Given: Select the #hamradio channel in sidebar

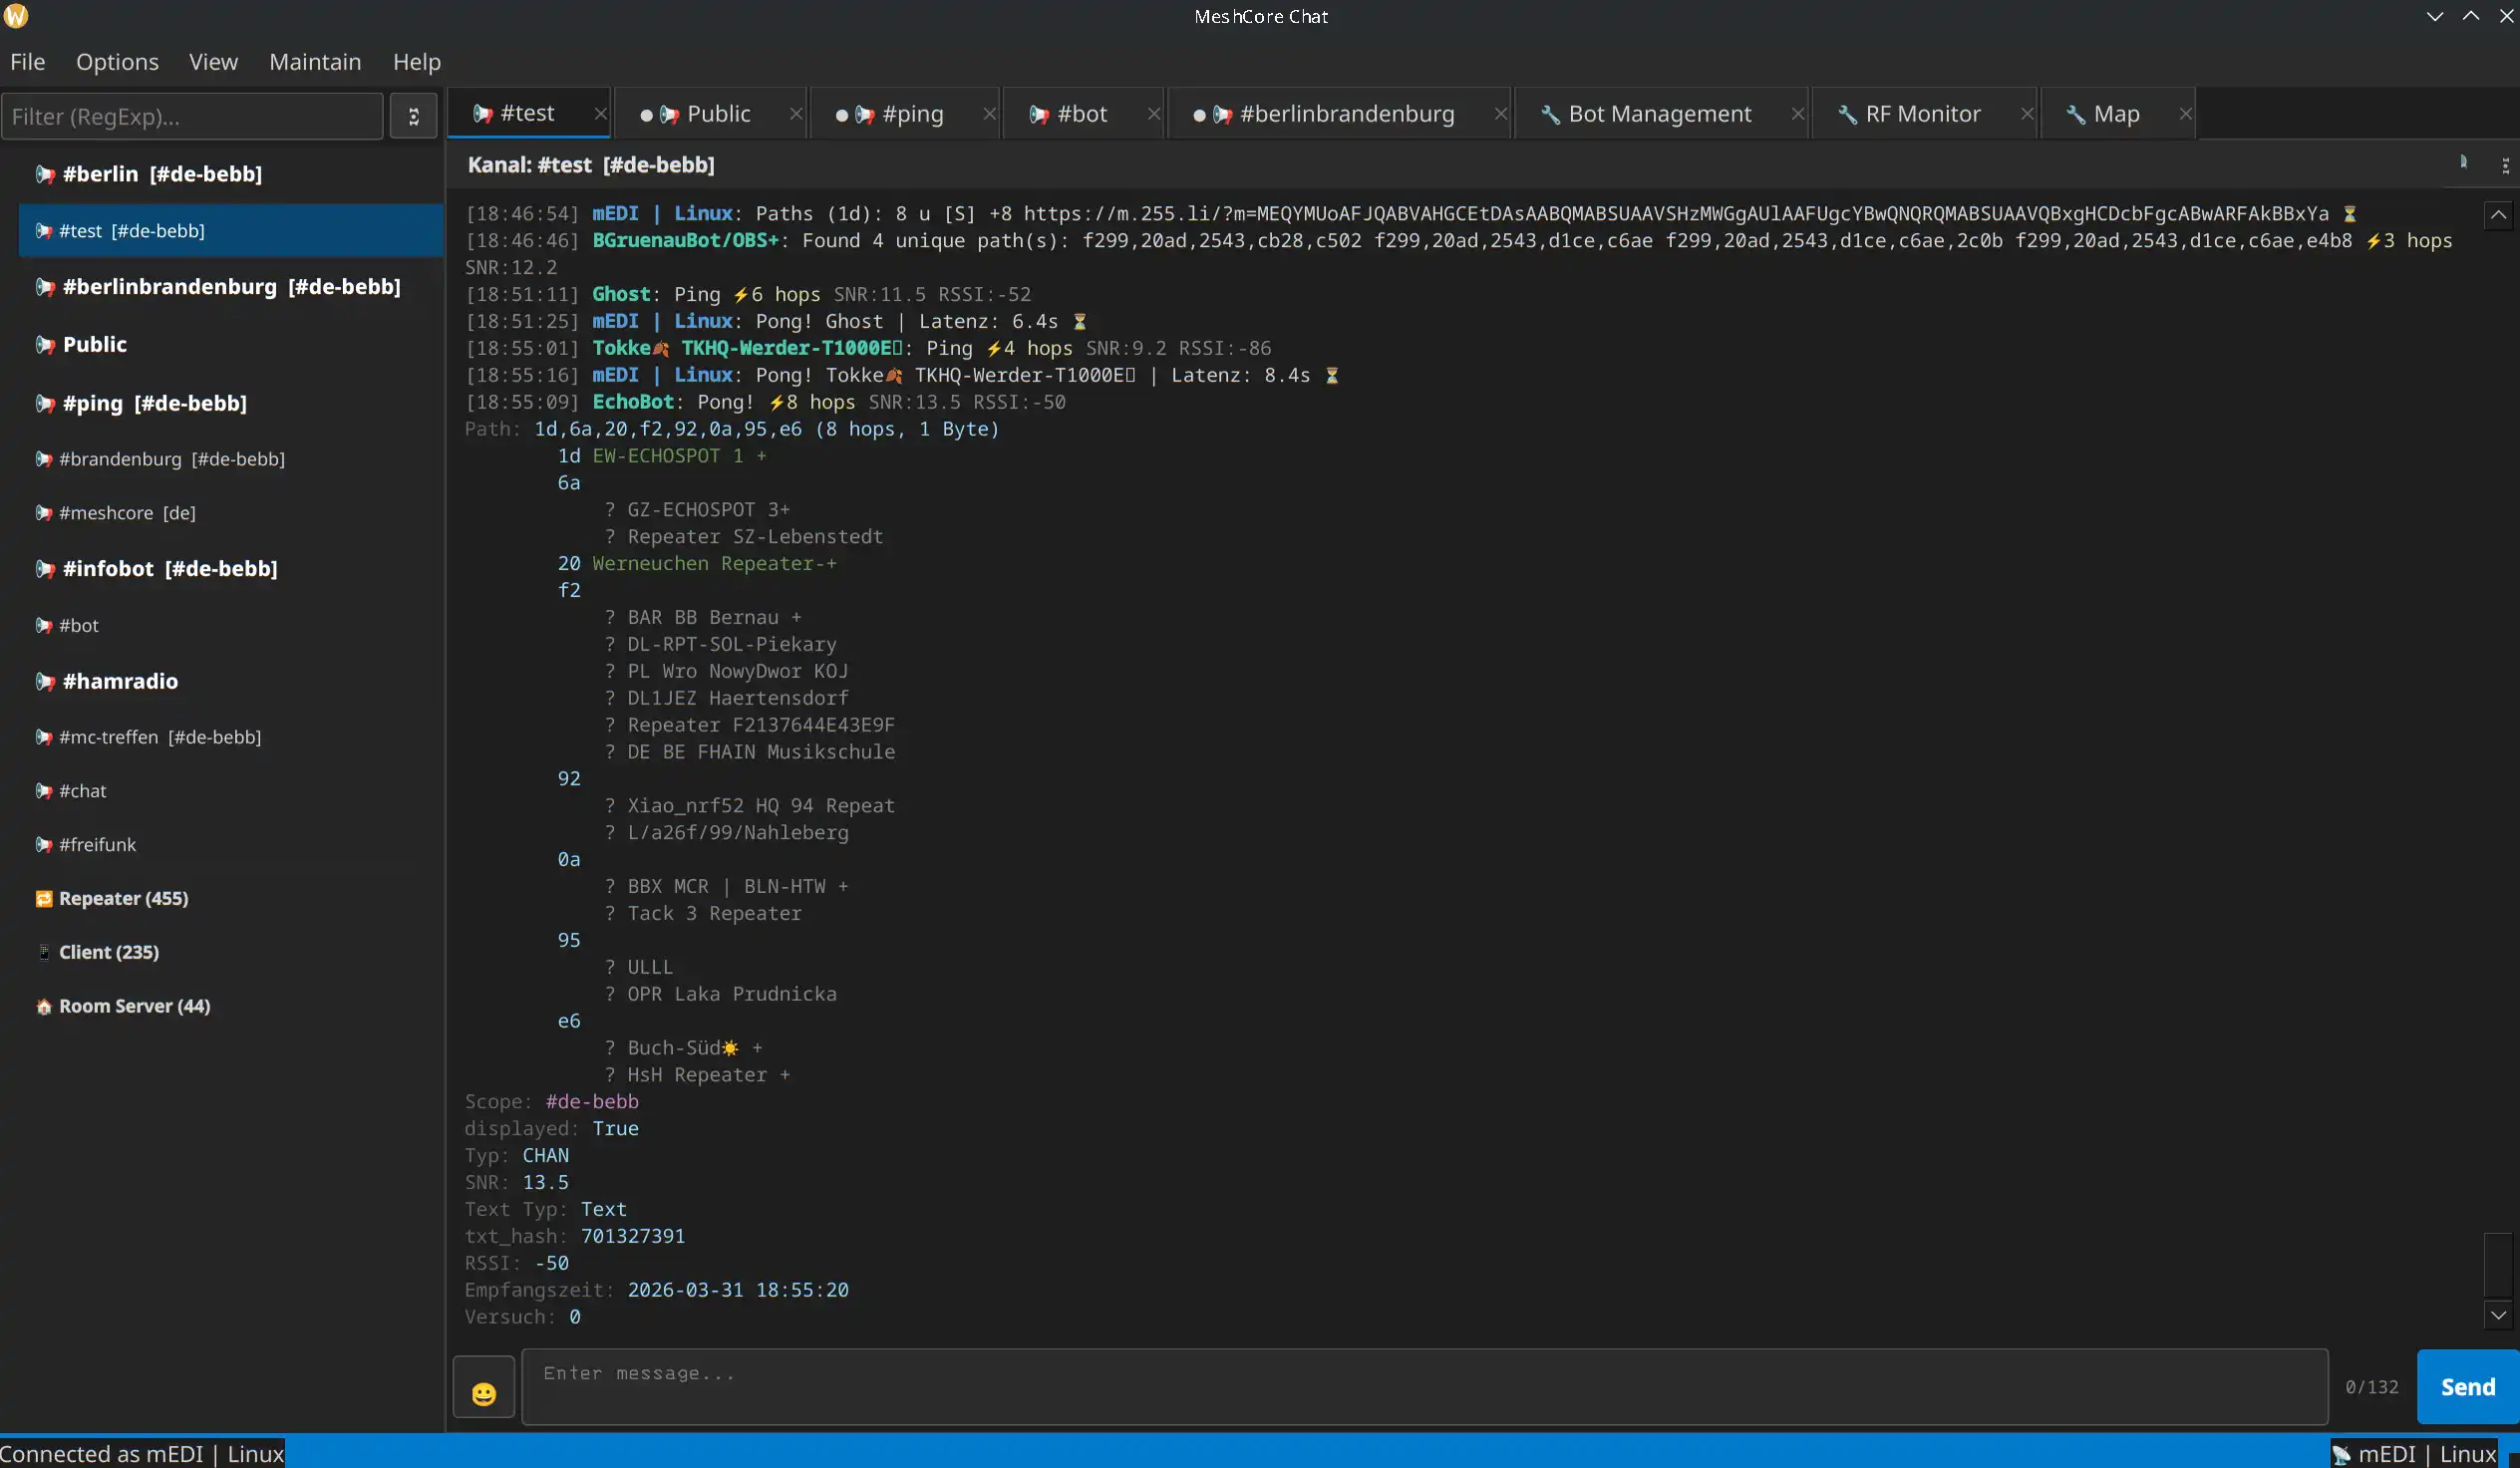Looking at the screenshot, I should tap(120, 681).
